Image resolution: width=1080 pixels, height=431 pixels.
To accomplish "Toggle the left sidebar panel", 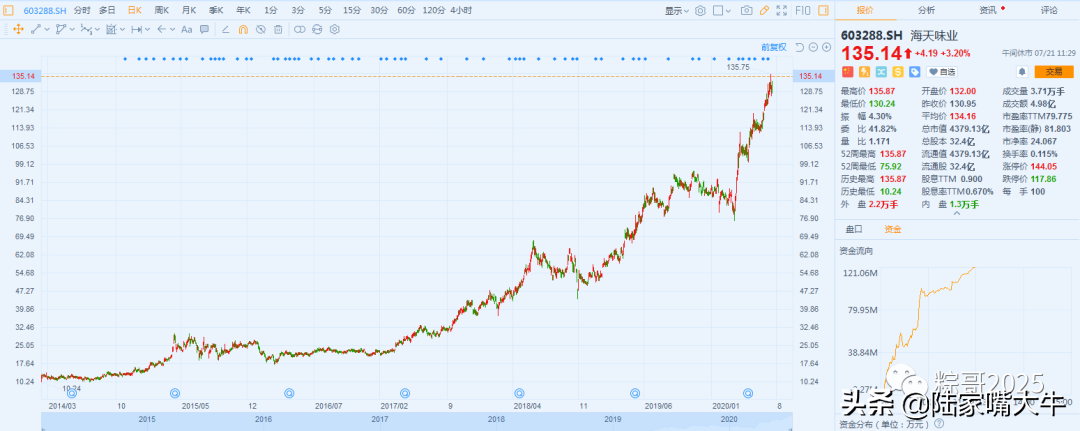I will pos(8,10).
